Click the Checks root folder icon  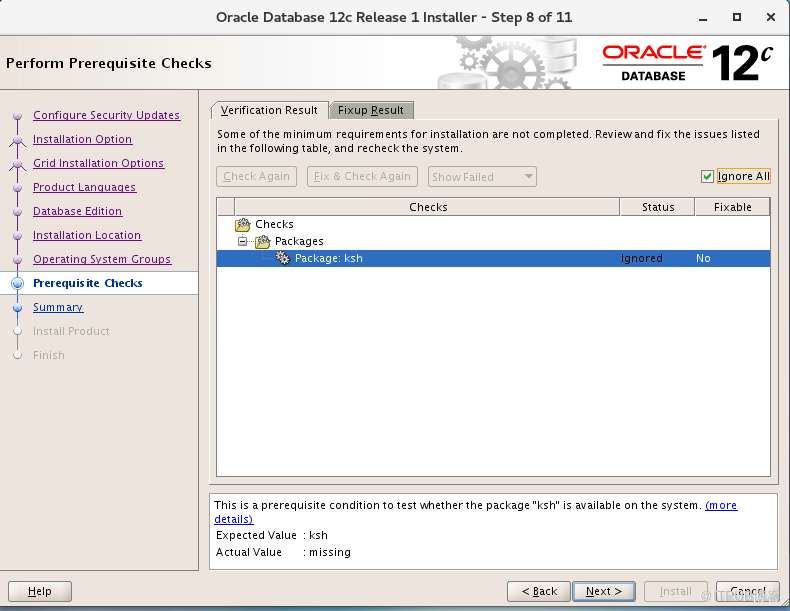click(242, 224)
